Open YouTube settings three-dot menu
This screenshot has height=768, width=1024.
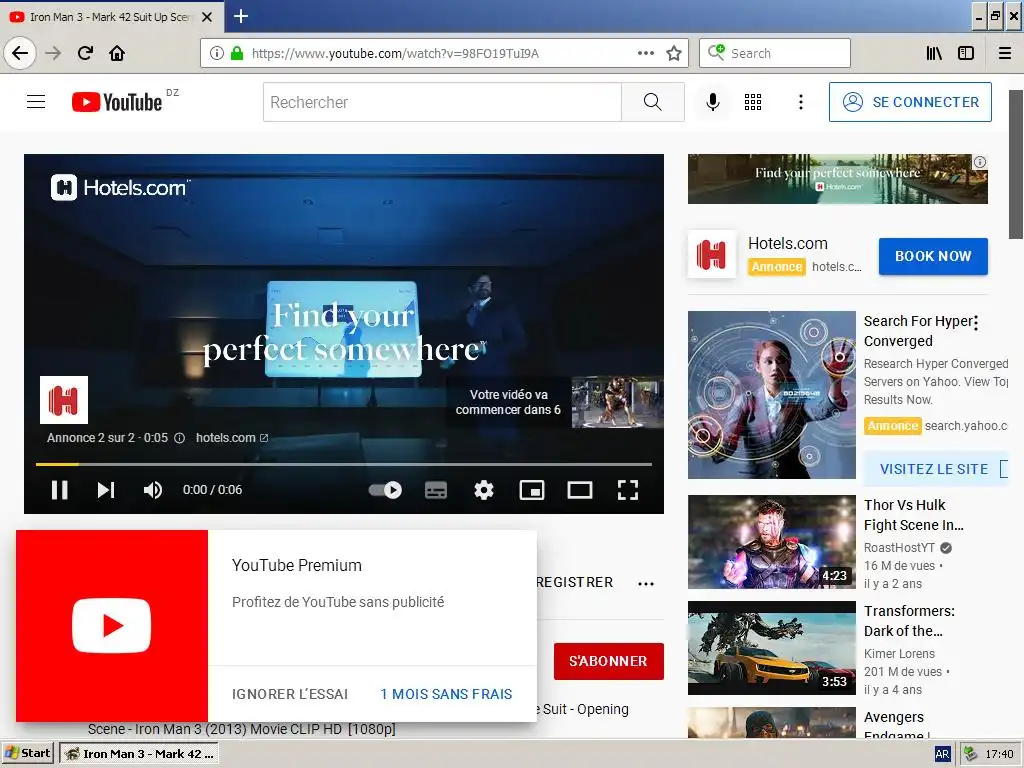pos(801,102)
